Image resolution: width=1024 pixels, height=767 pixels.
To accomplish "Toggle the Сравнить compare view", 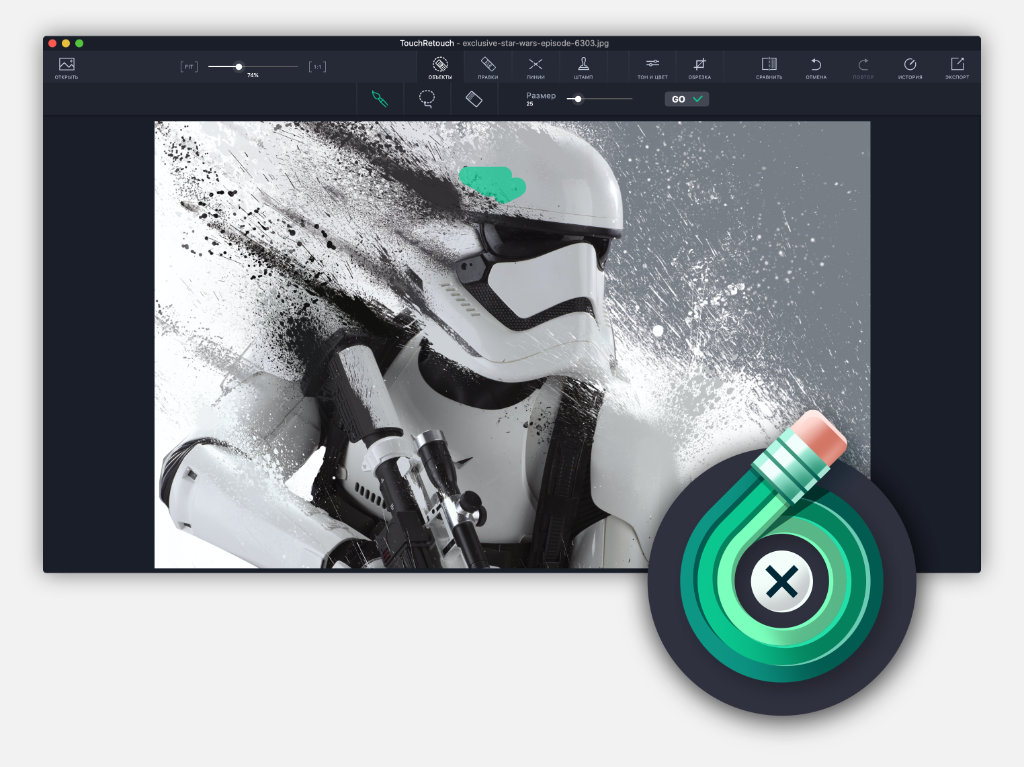I will tap(769, 68).
